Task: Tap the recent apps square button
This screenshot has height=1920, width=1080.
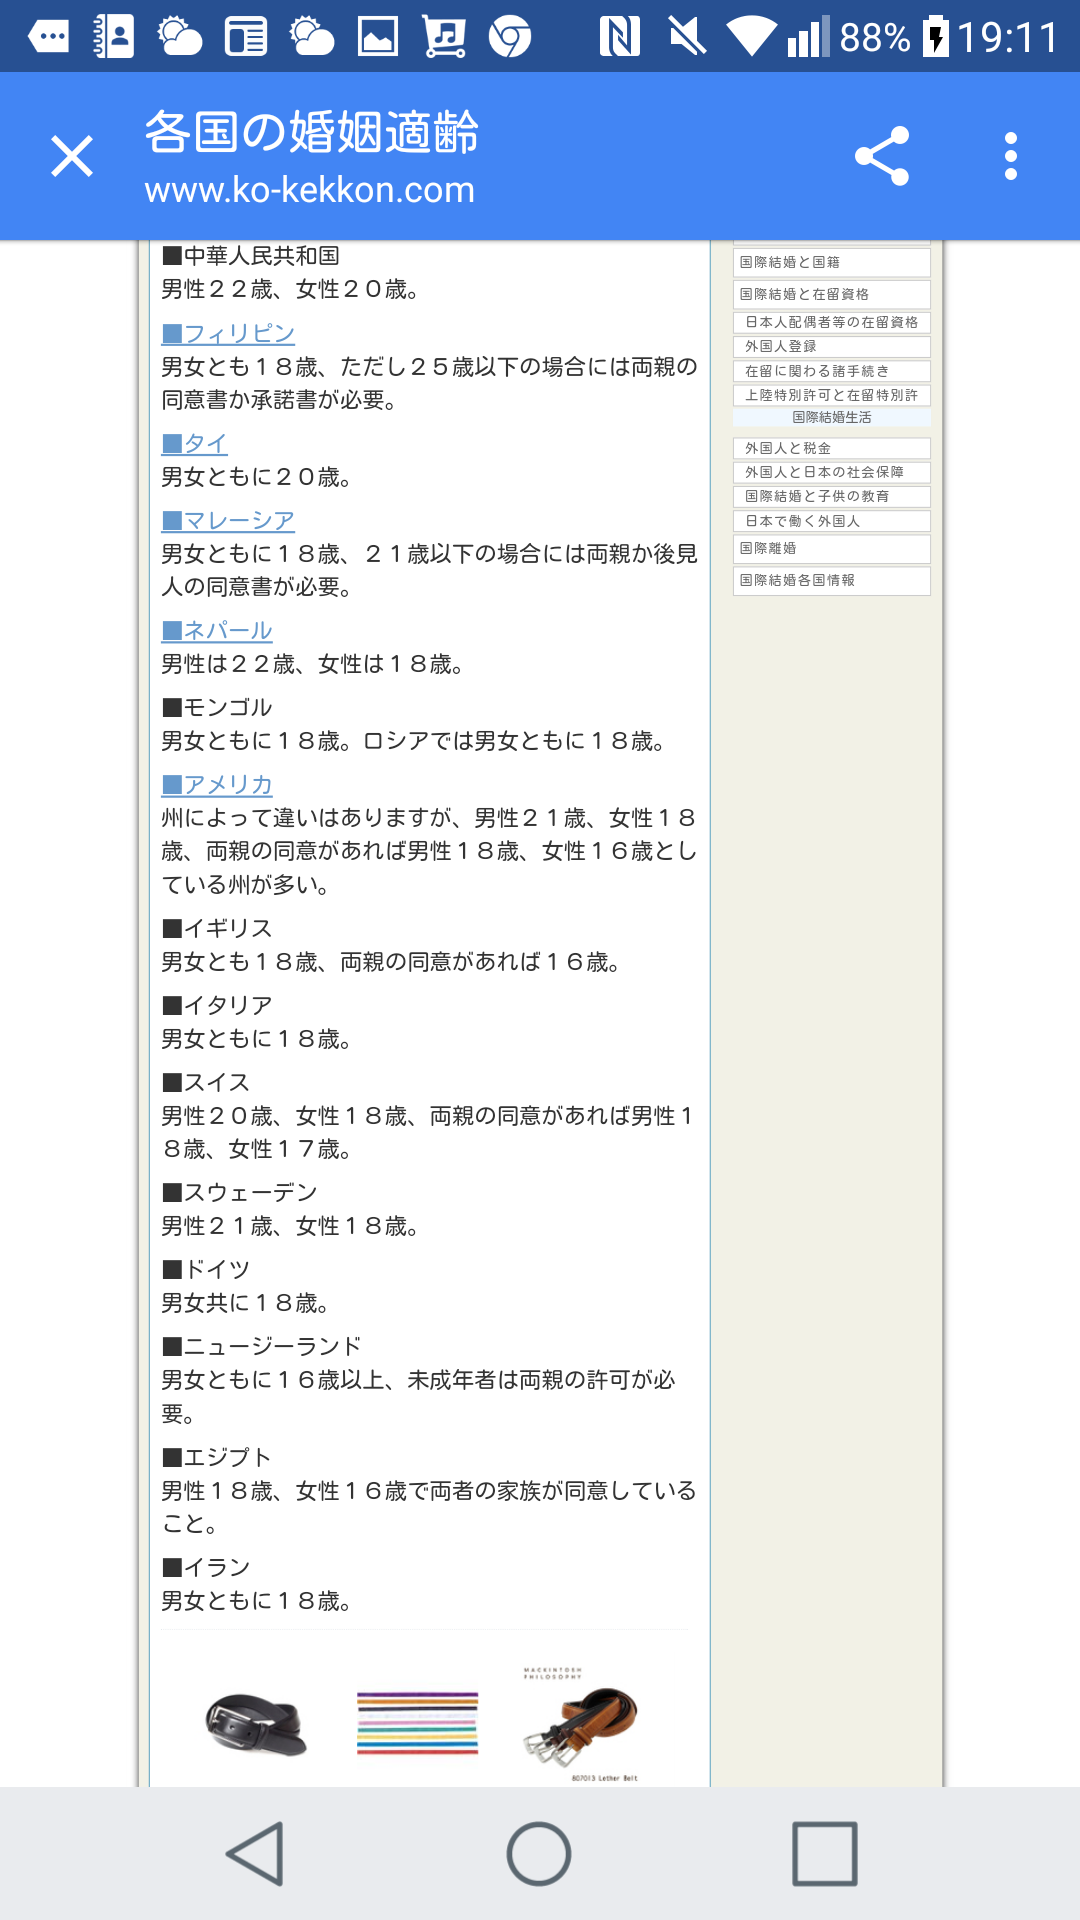Action: pos(824,1853)
